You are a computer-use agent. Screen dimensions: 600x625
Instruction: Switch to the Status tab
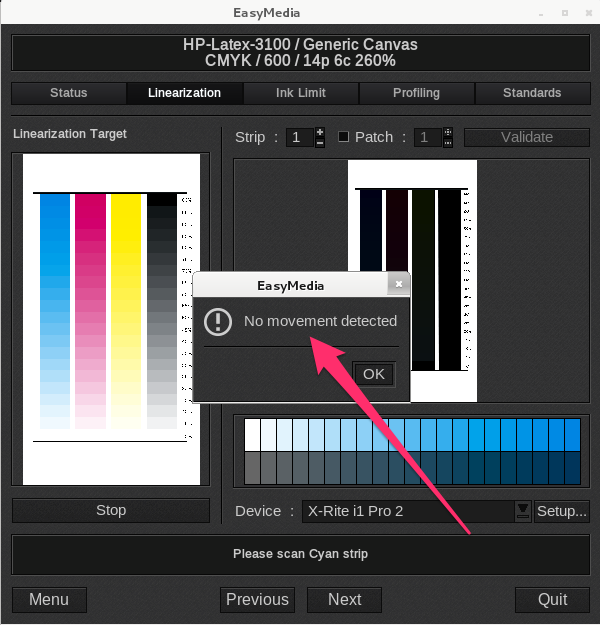pos(69,93)
